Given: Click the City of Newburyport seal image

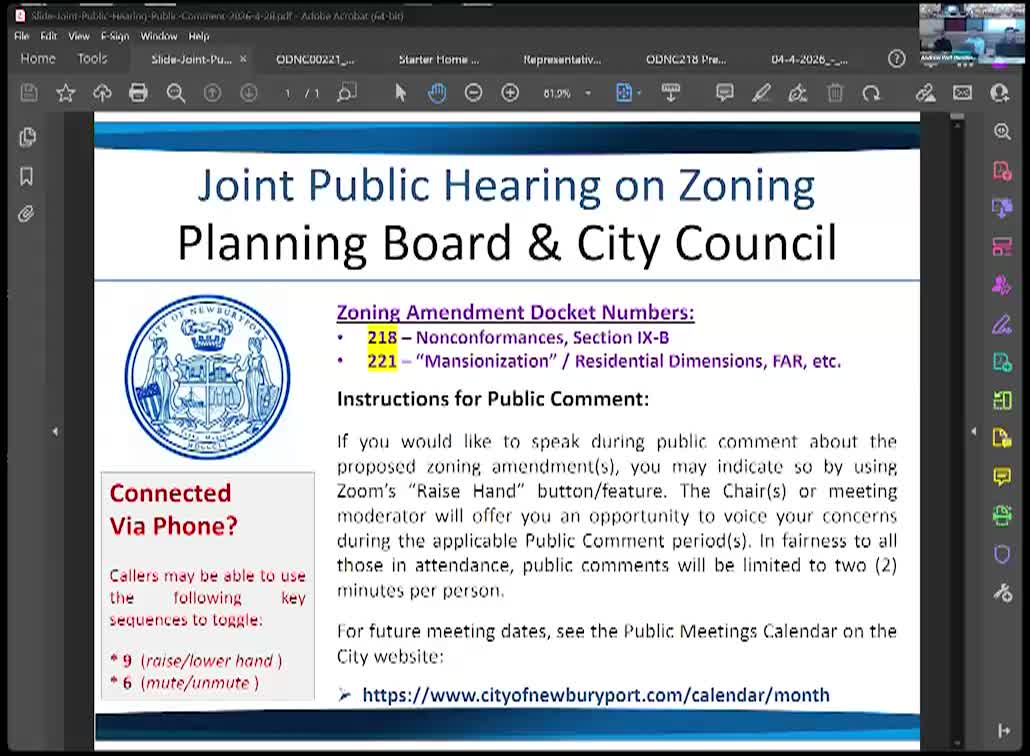Looking at the screenshot, I should coord(208,376).
